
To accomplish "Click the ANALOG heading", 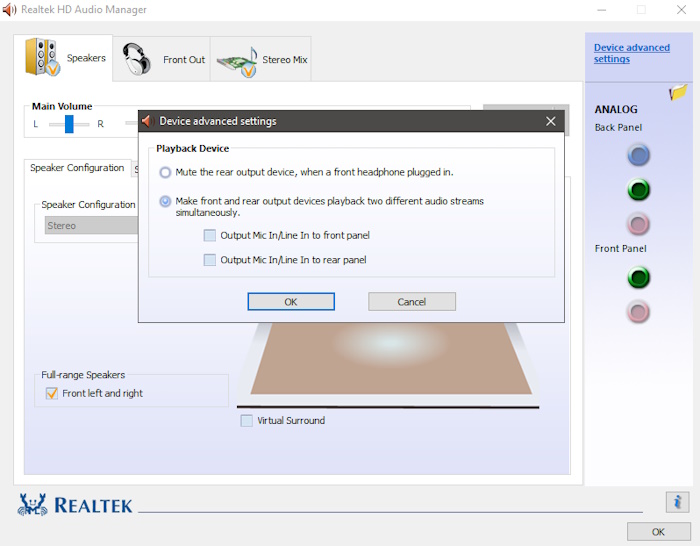I will (616, 109).
